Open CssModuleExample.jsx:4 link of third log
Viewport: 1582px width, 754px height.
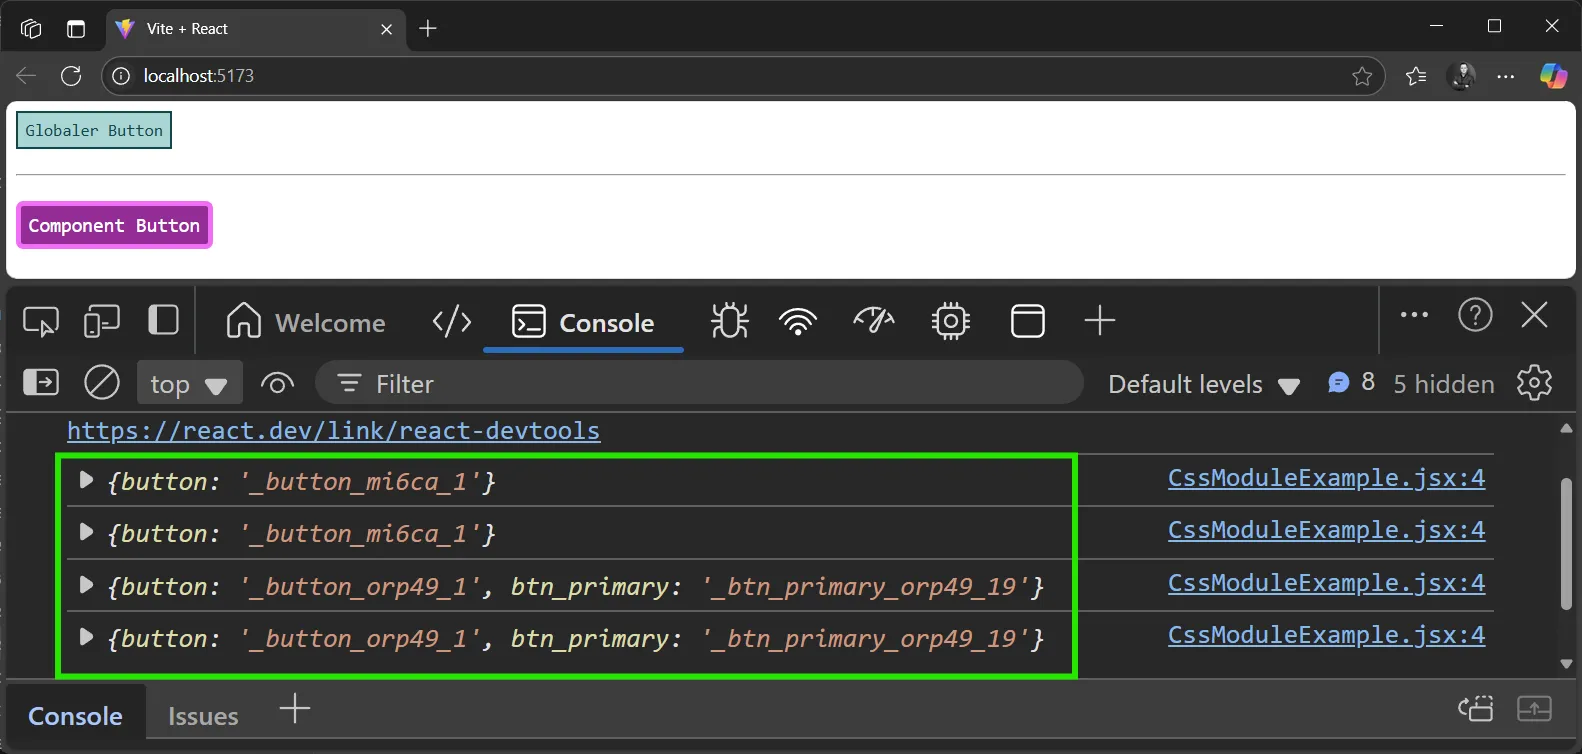click(x=1326, y=583)
